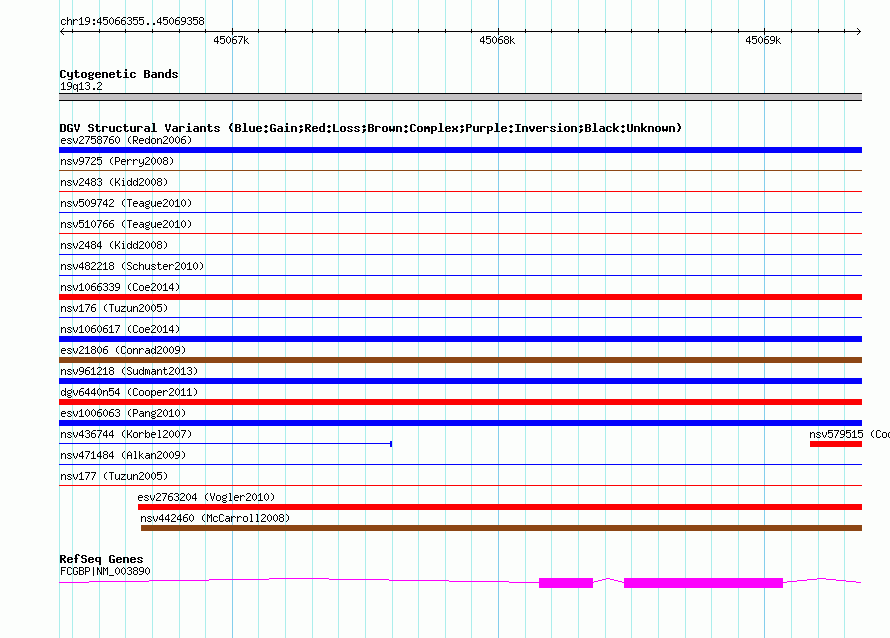The image size is (890, 638).
Task: Click the brown nsv442460 complex bar
Action: [x=501, y=528]
